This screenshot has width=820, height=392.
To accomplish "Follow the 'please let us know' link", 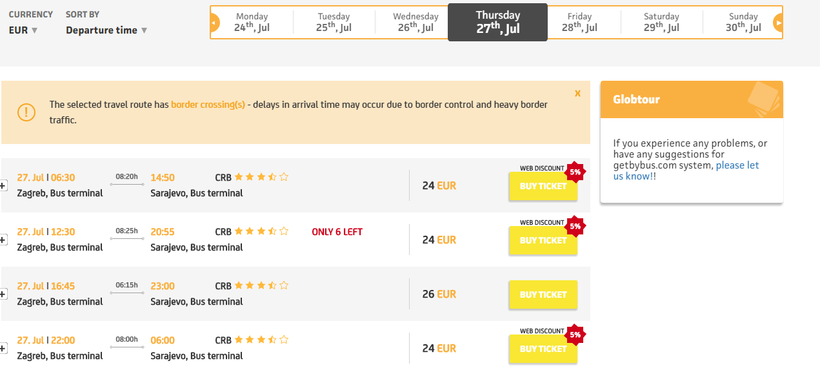I will click(x=686, y=171).
